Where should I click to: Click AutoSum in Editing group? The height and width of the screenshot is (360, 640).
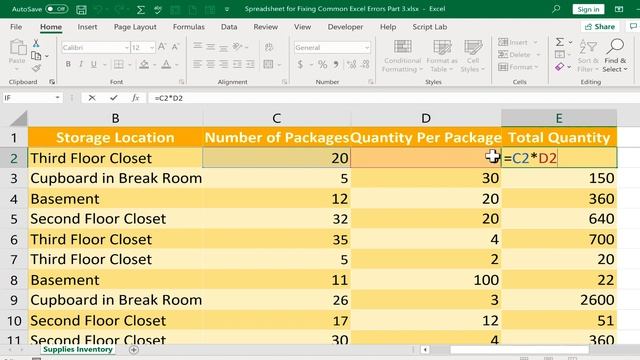(x=560, y=42)
